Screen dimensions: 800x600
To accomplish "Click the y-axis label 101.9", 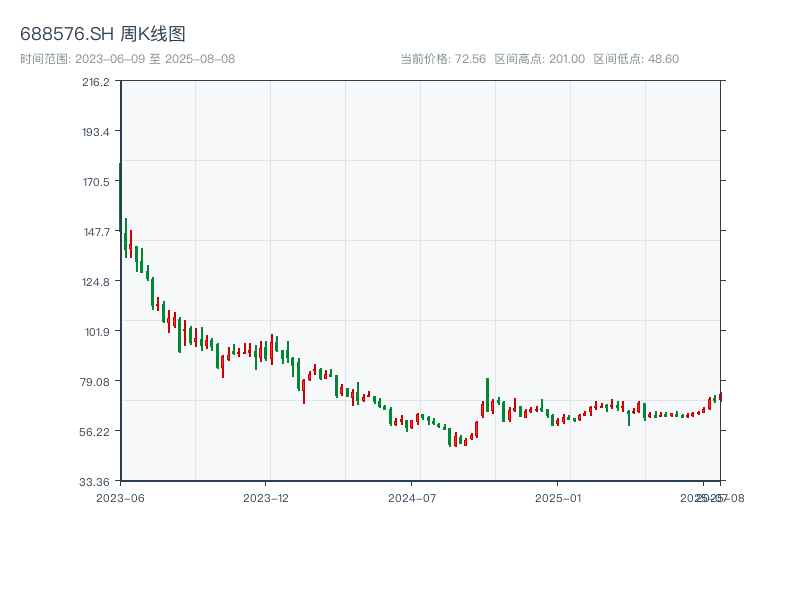I will pyautogui.click(x=97, y=332).
